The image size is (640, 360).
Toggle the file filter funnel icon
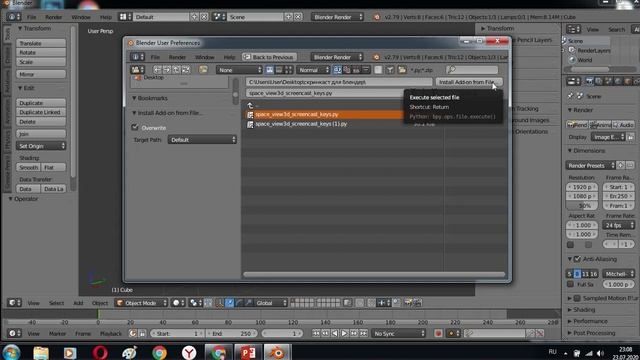coord(390,70)
